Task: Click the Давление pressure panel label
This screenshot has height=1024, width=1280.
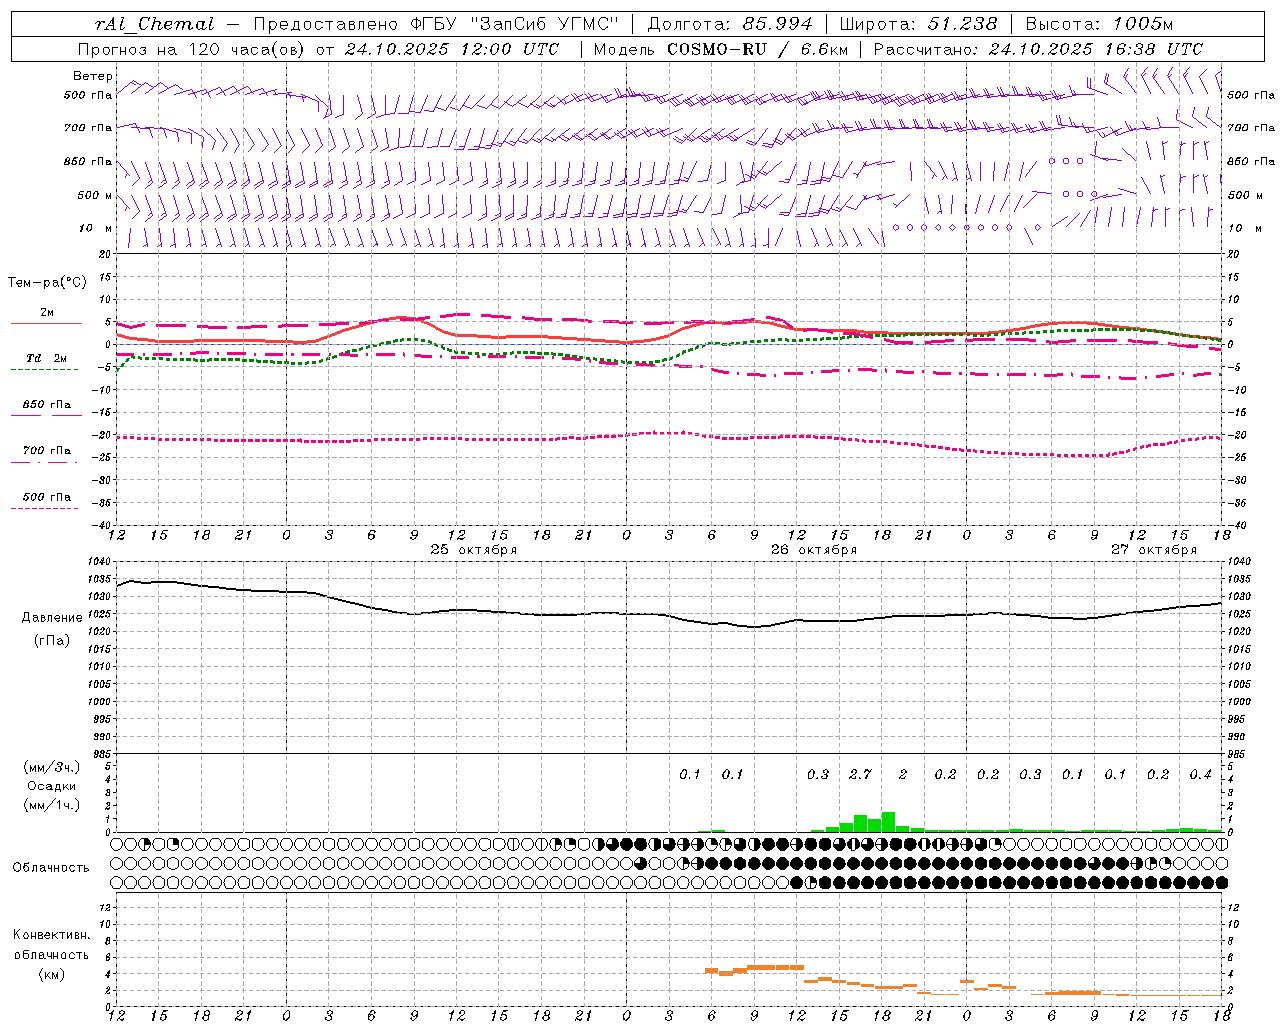Action: pos(52,618)
